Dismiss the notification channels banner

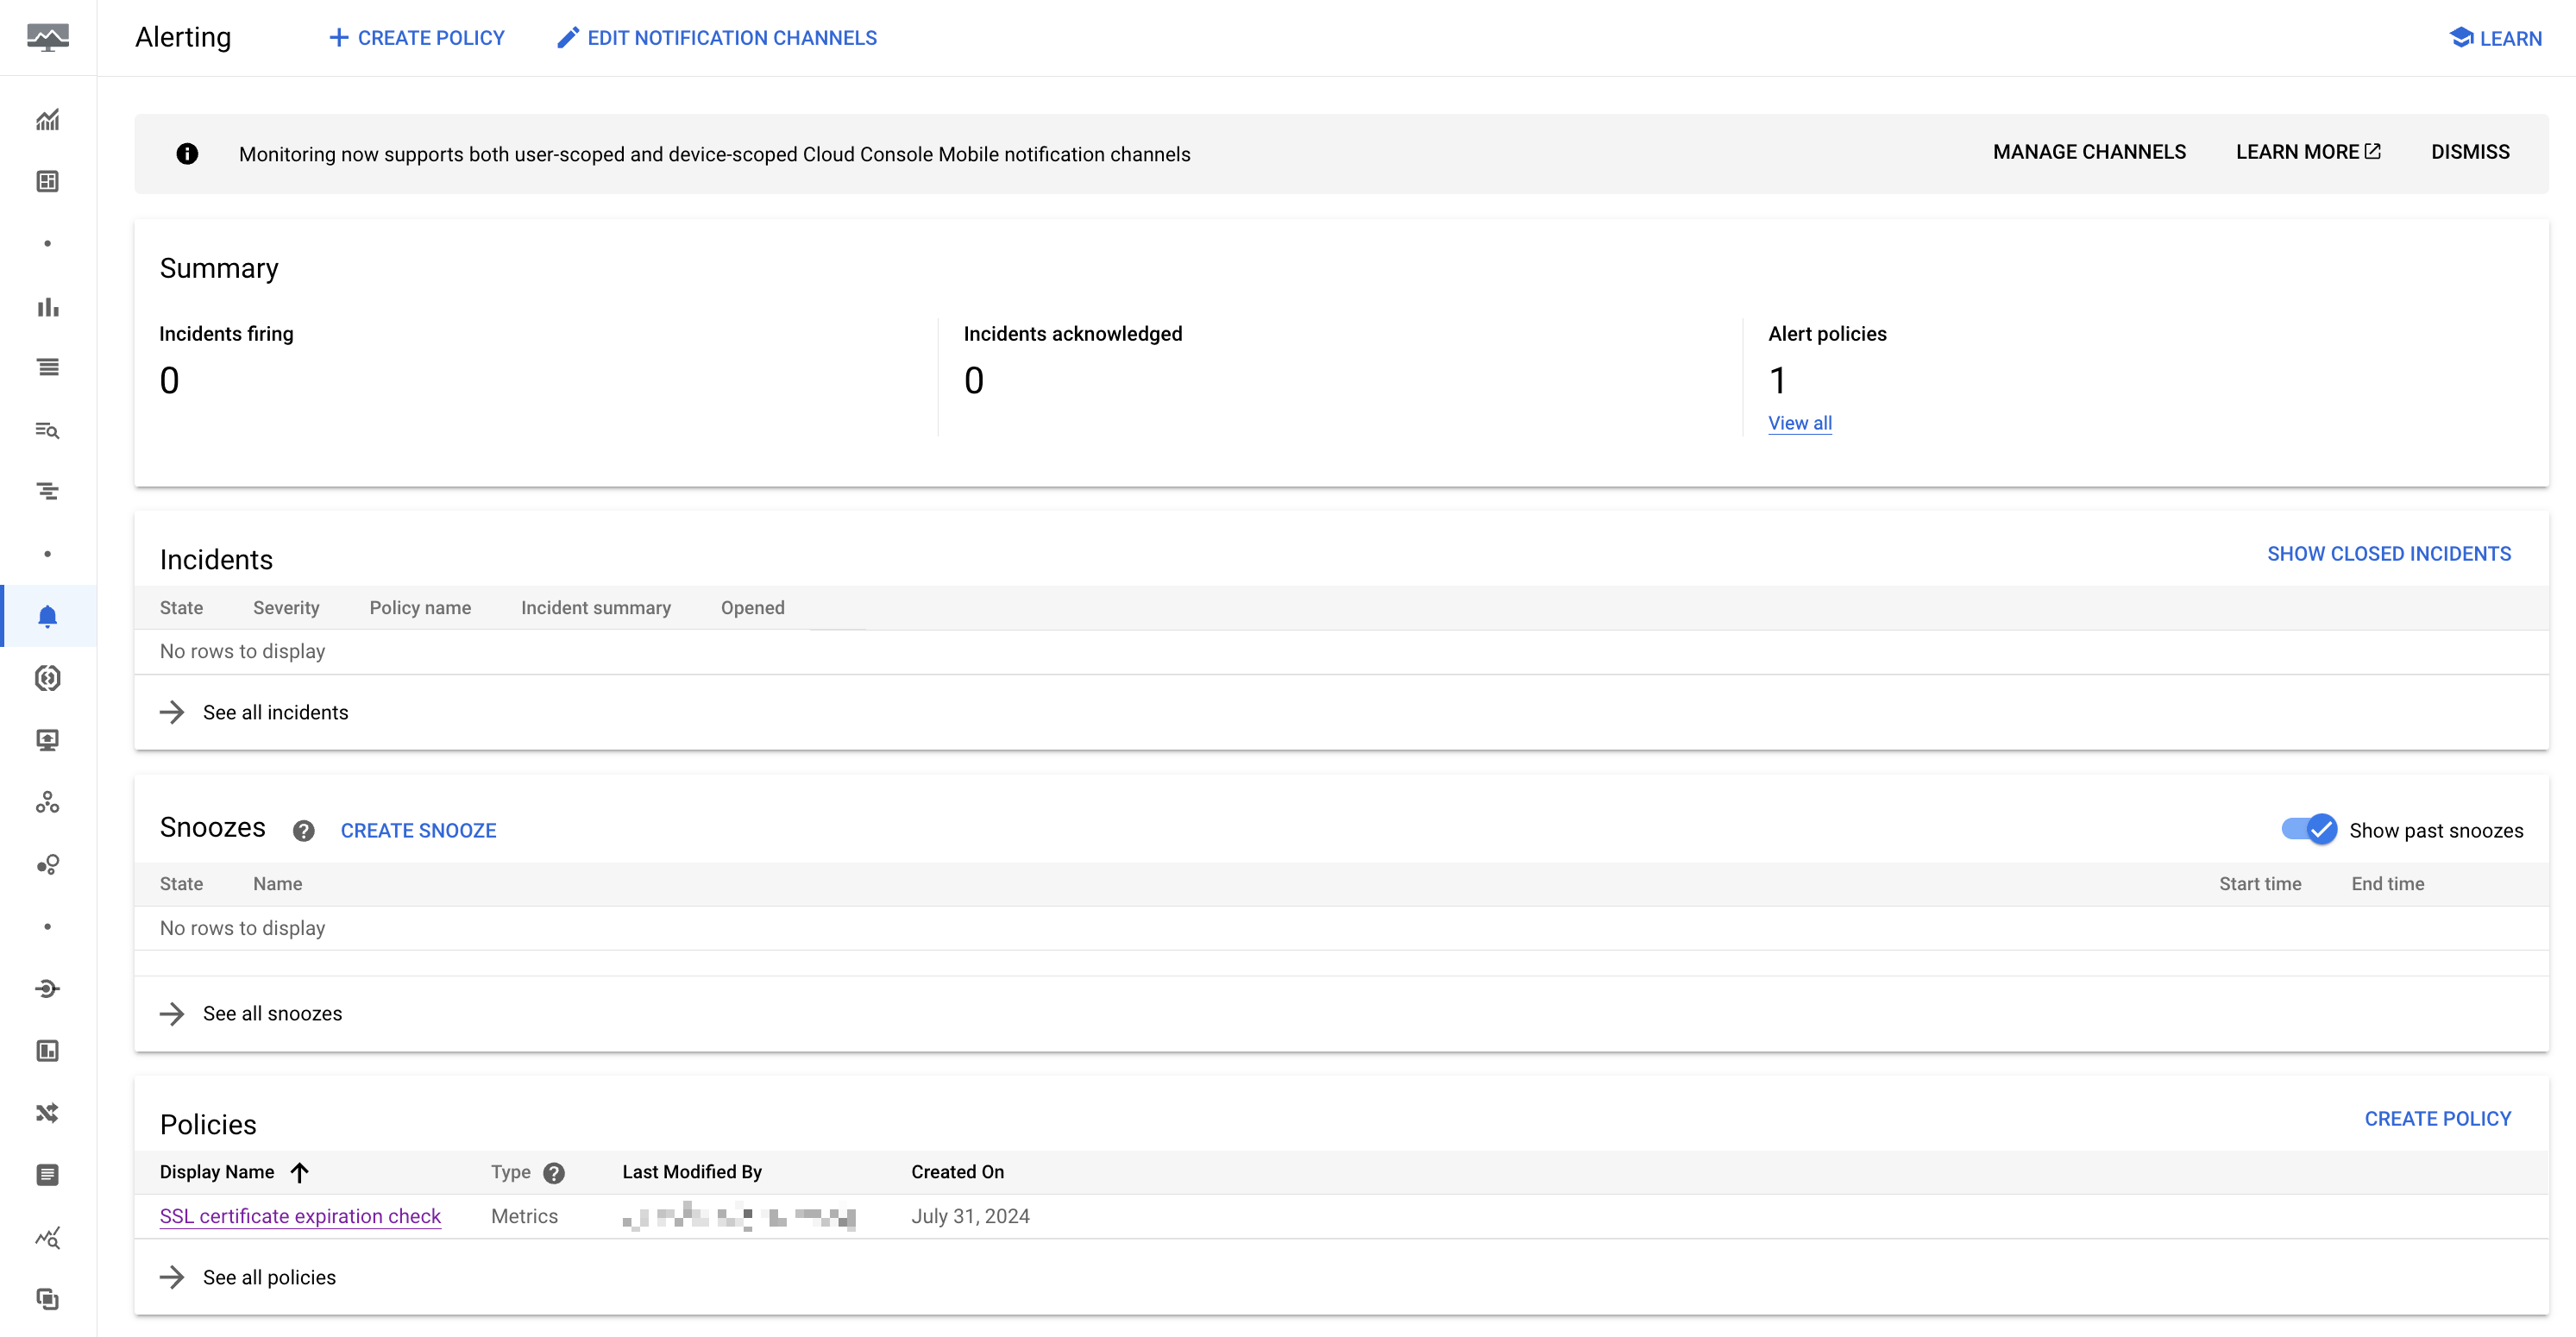click(x=2469, y=152)
